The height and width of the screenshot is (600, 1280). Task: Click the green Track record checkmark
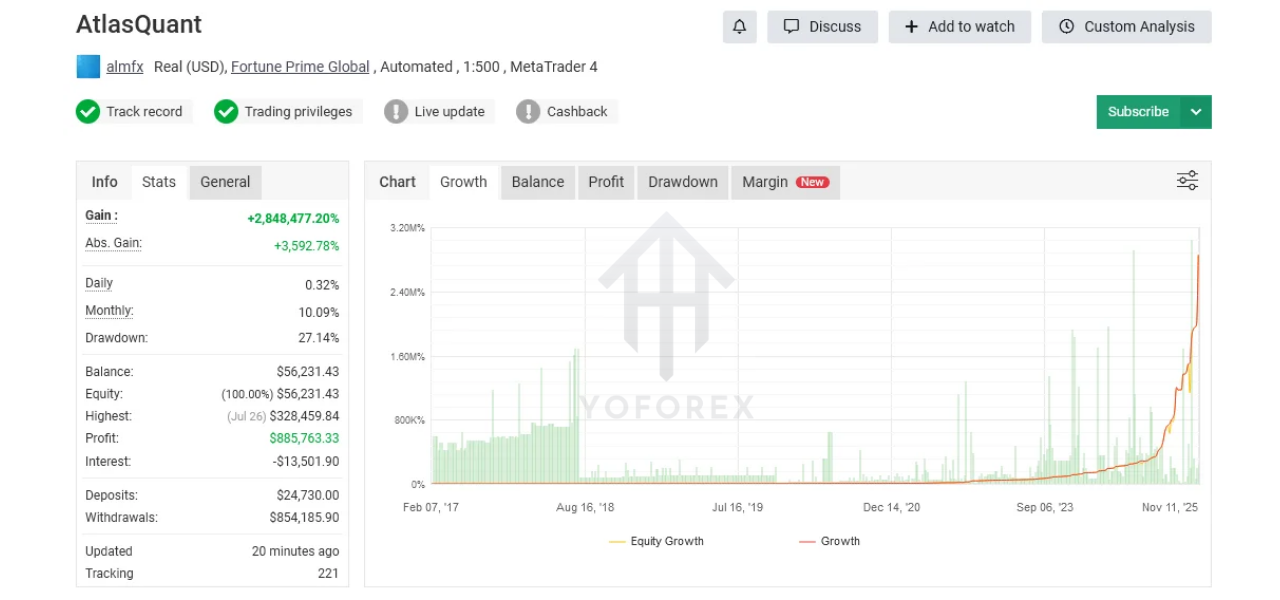[88, 112]
